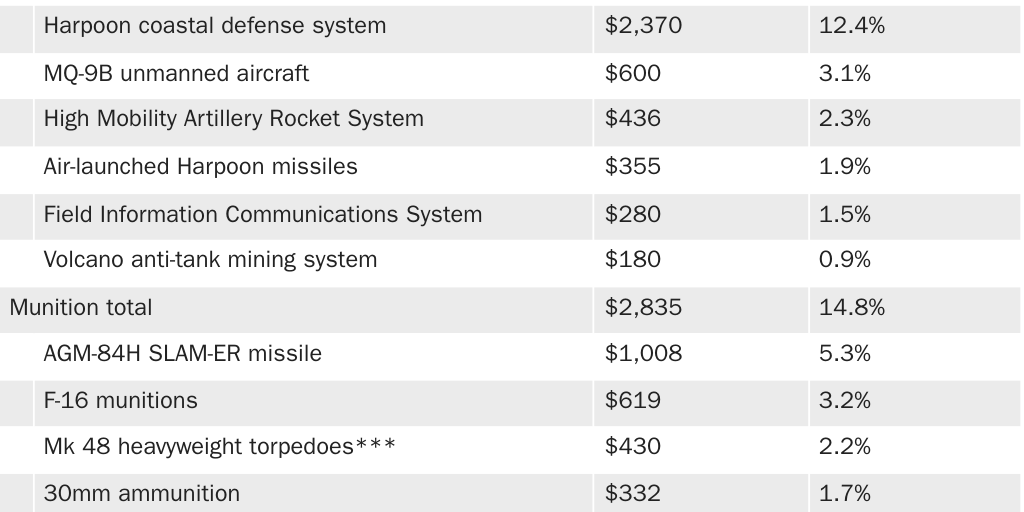This screenshot has width=1024, height=512.
Task: Click the Munition total row heading
Action: tap(81, 307)
